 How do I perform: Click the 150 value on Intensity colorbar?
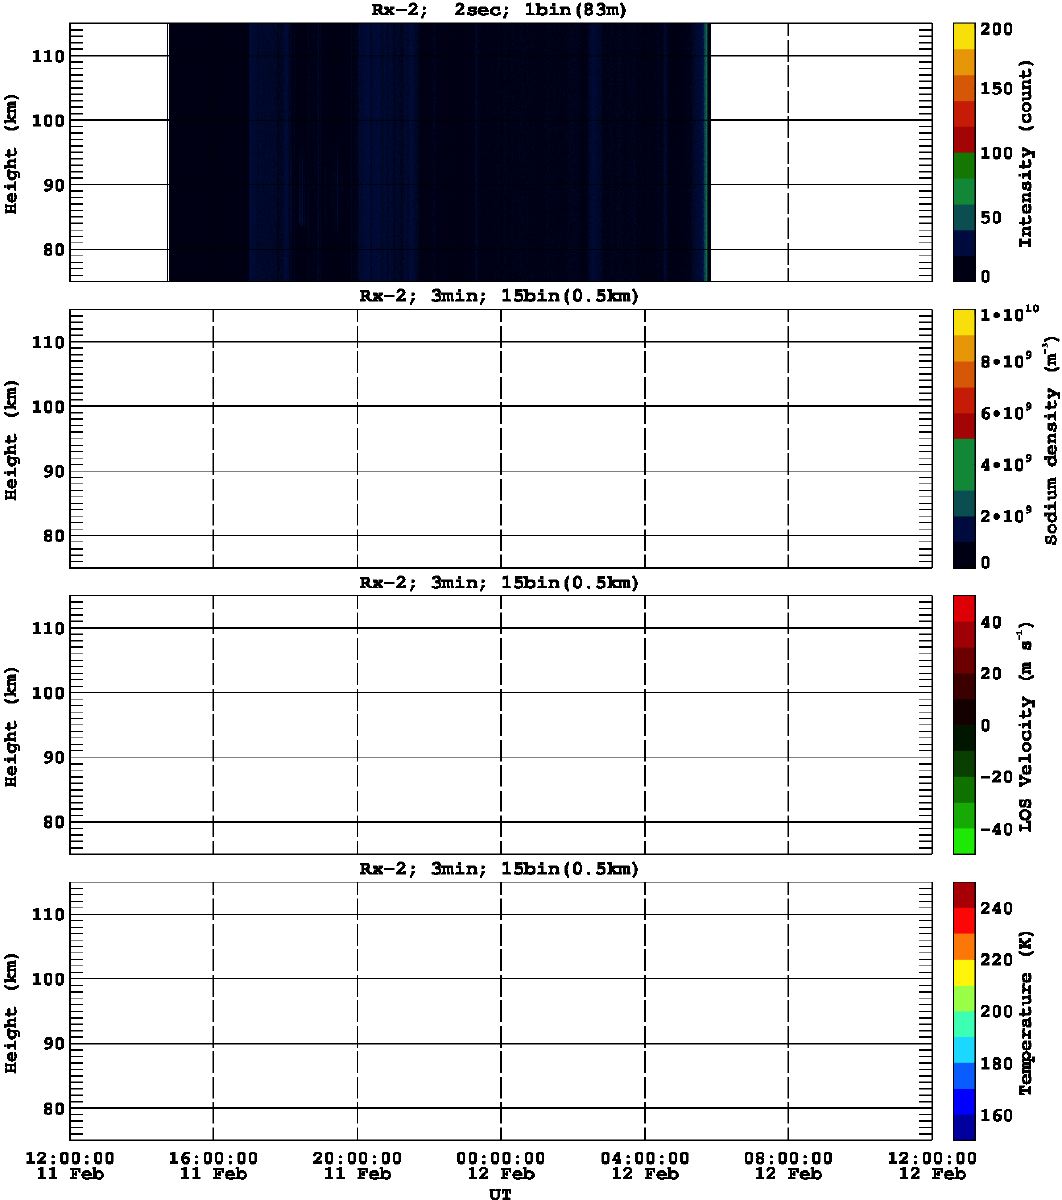[x=997, y=88]
